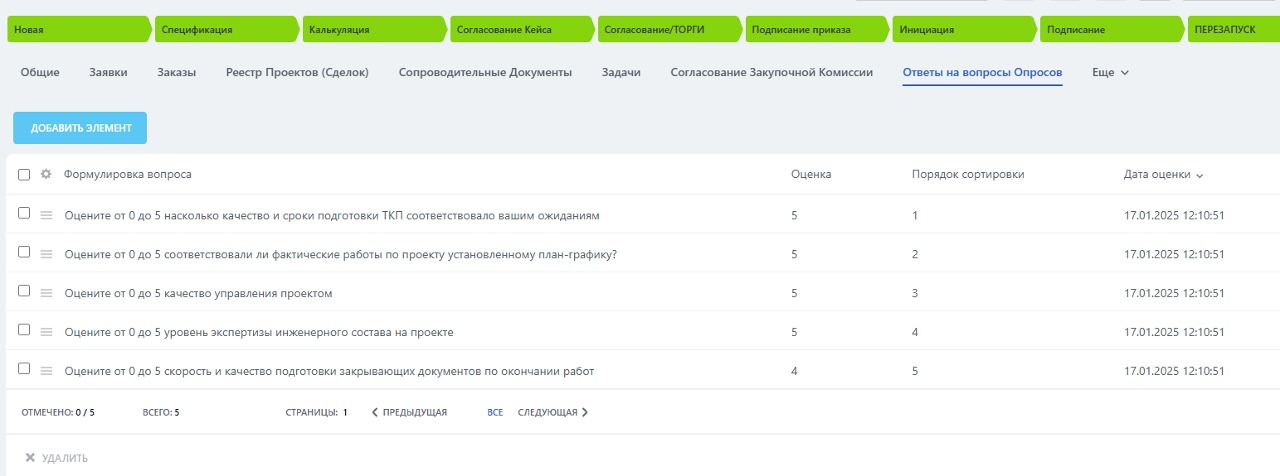The height and width of the screenshot is (476, 1280).
Task: Click the Удалить button
Action: coord(56,458)
